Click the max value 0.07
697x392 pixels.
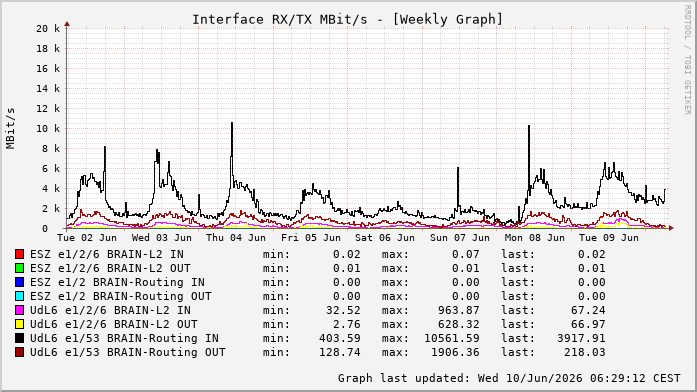pos(466,254)
